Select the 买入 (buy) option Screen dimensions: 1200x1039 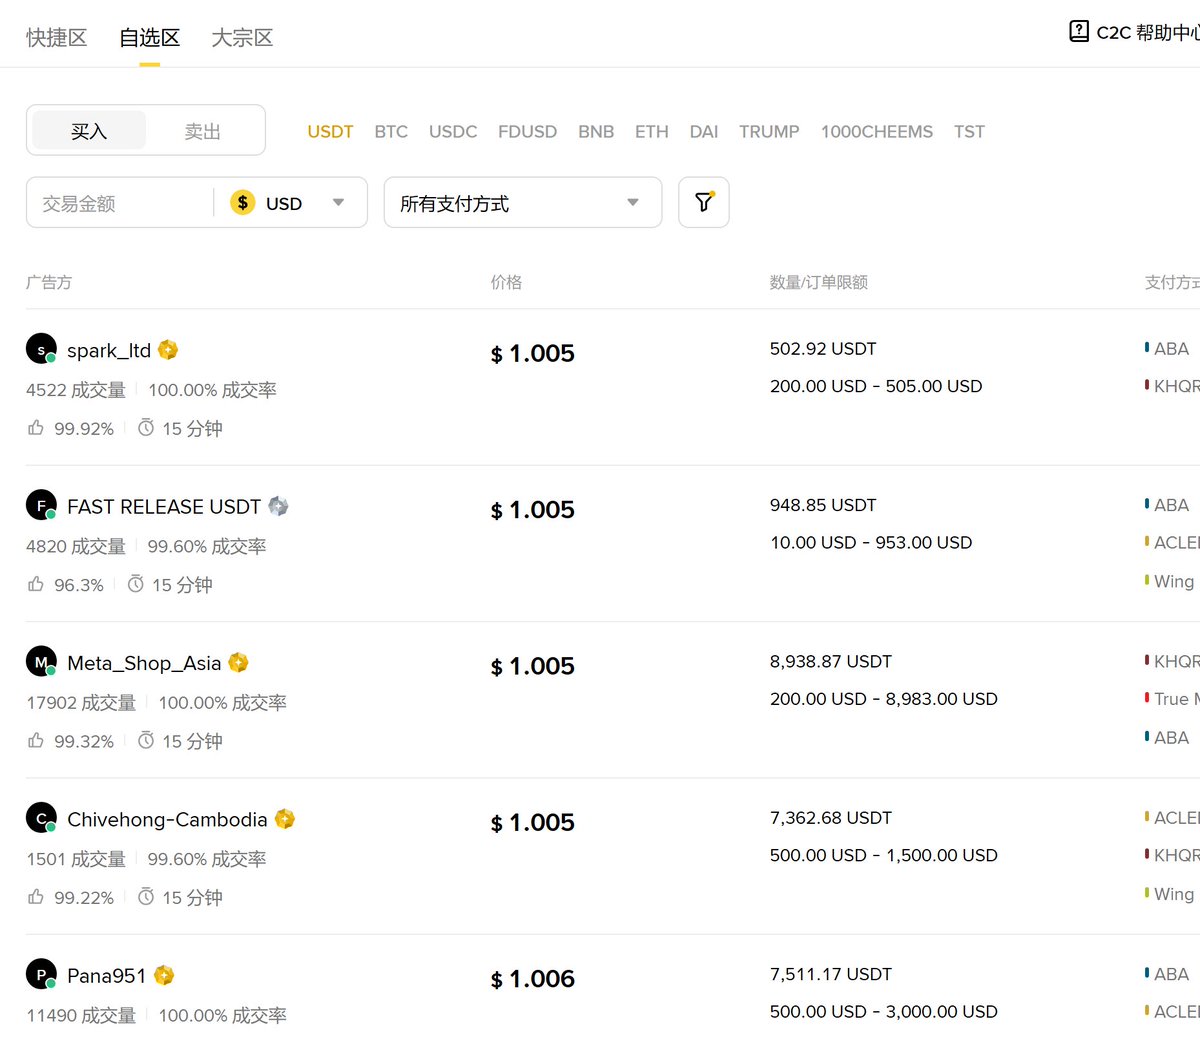pyautogui.click(x=88, y=130)
